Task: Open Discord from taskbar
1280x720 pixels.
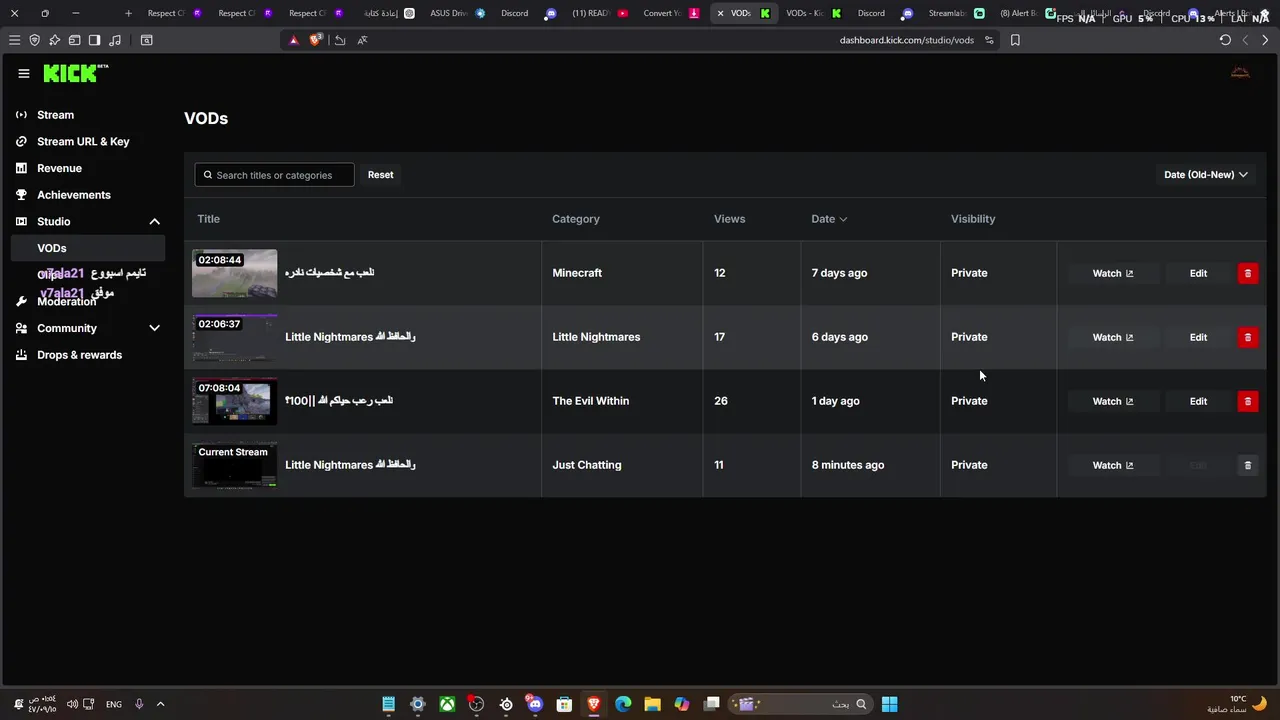Action: pyautogui.click(x=535, y=704)
